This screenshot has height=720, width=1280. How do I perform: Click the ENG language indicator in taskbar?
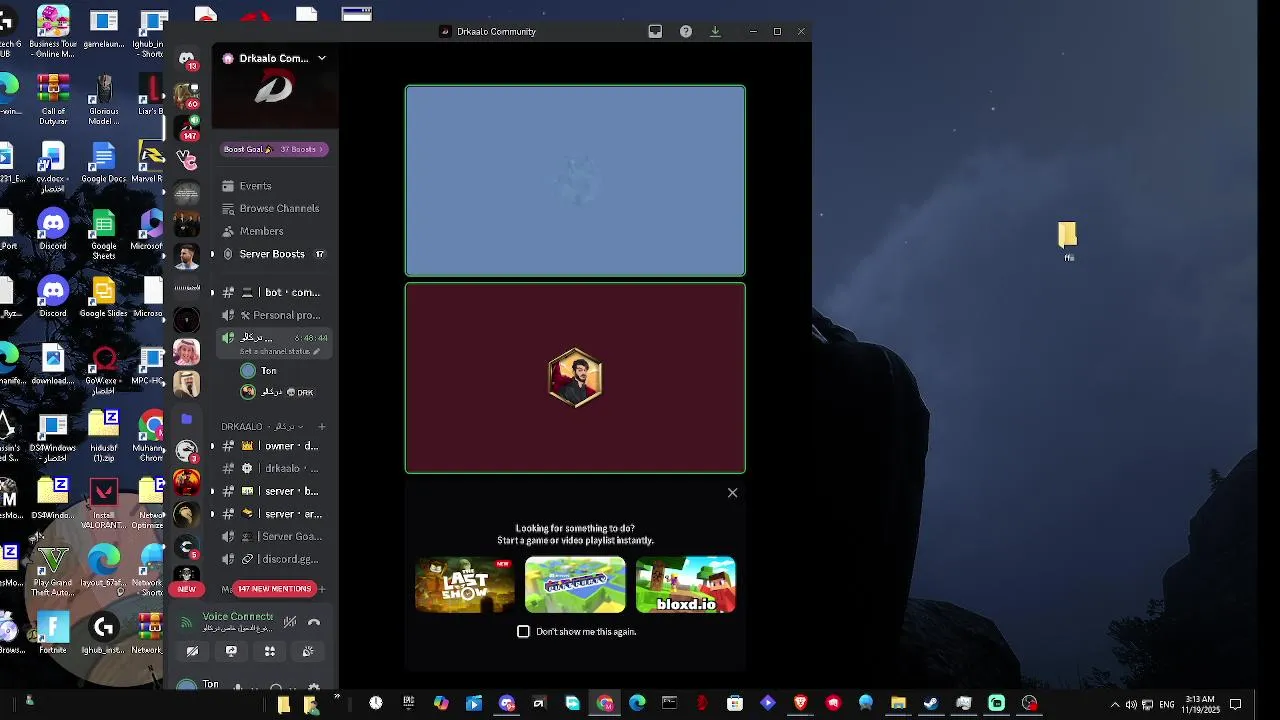point(1167,704)
